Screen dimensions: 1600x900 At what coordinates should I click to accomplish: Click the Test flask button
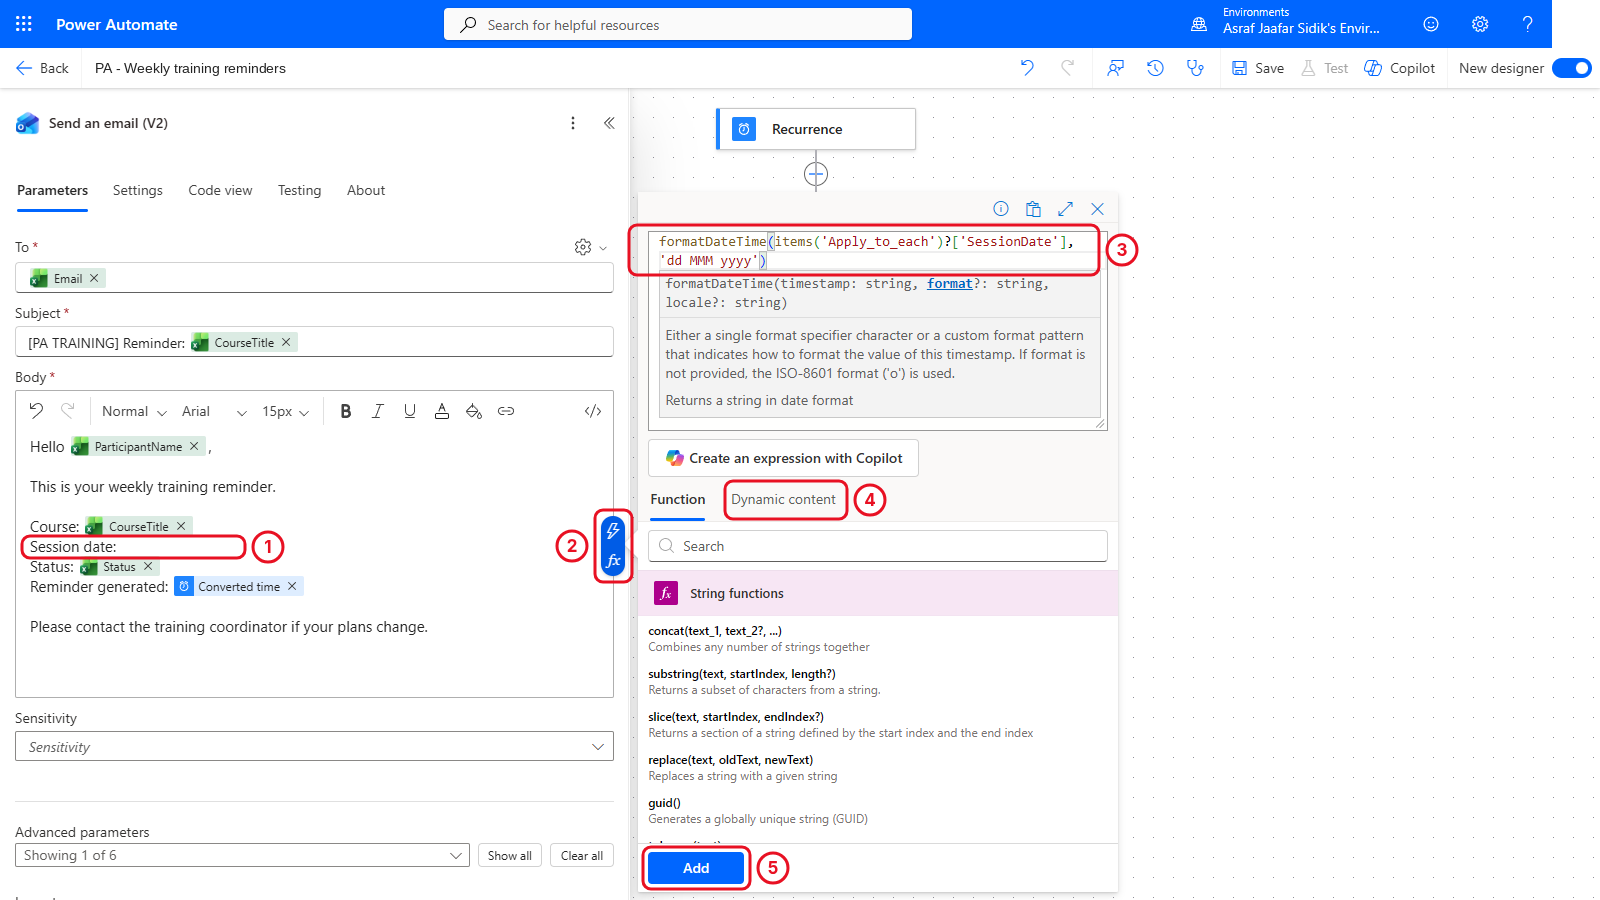coord(1324,68)
